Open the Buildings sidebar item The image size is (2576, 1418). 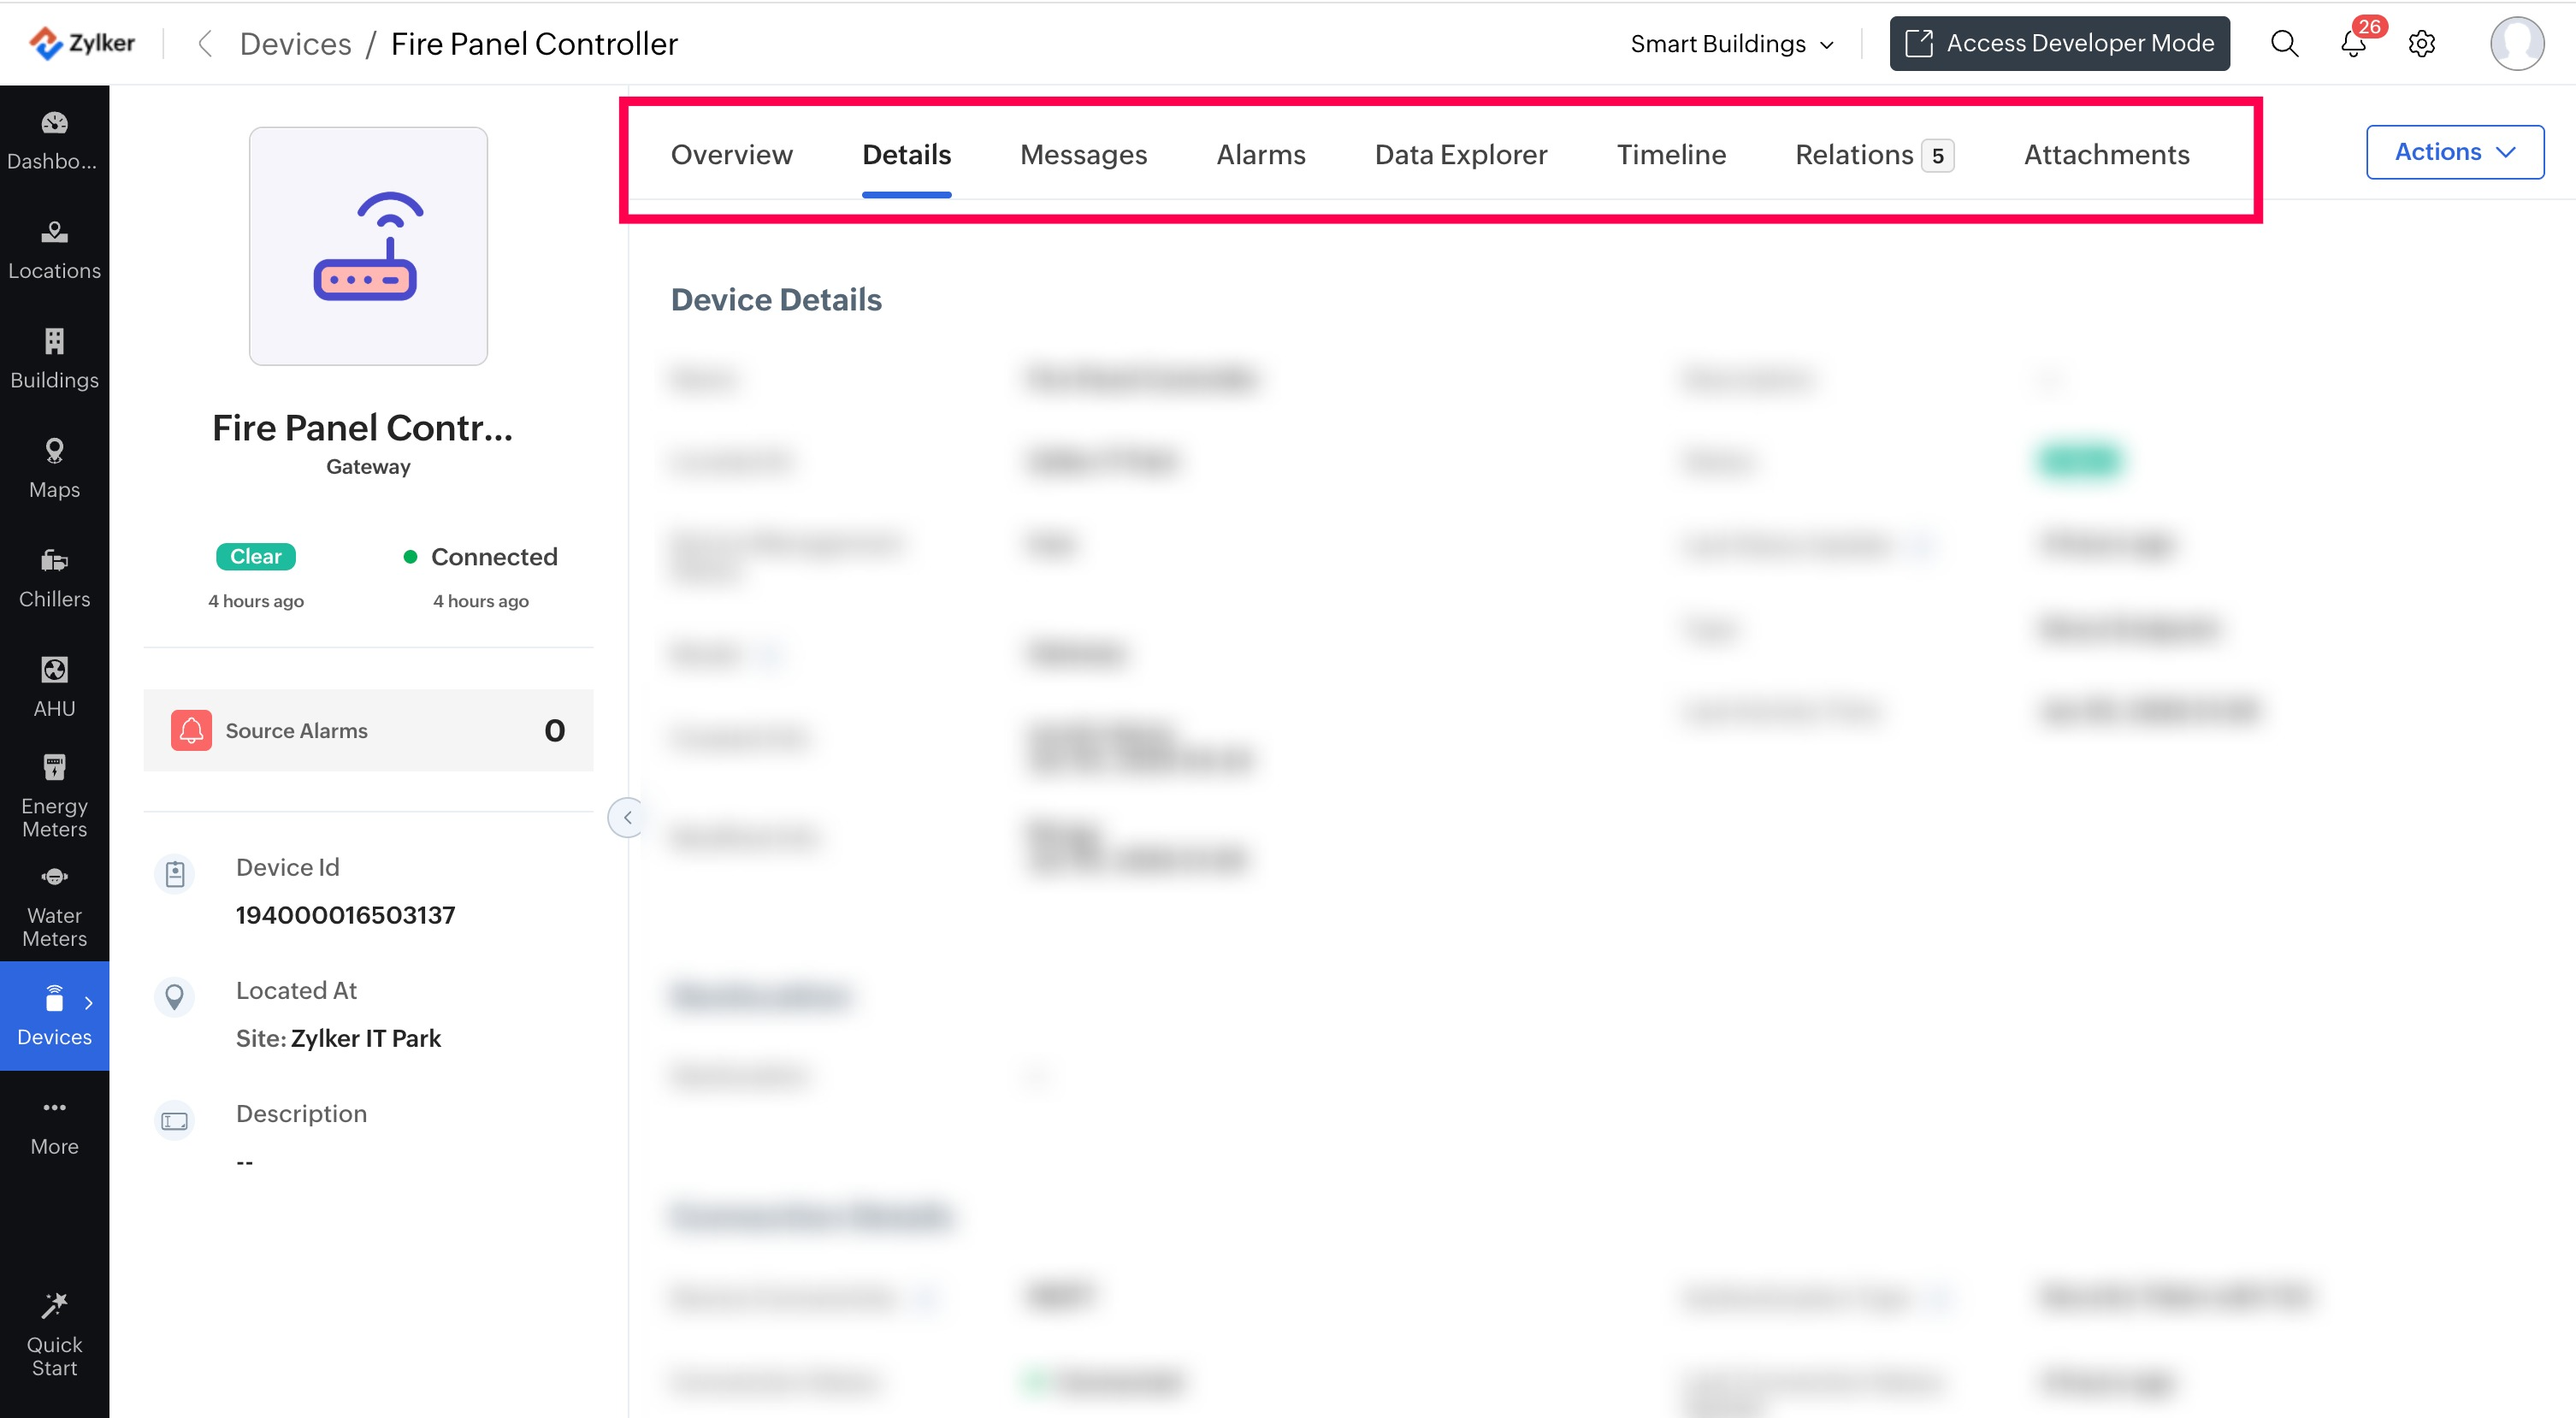click(x=54, y=358)
